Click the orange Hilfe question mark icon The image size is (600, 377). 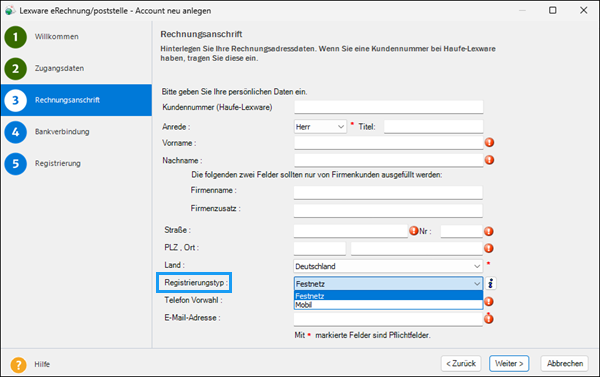pyautogui.click(x=18, y=364)
